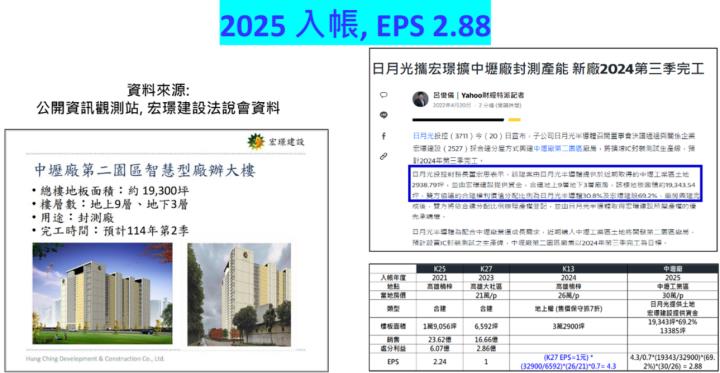Screen dimensions: 720x373
Task: Select the K13 column header
Action: 568,268
